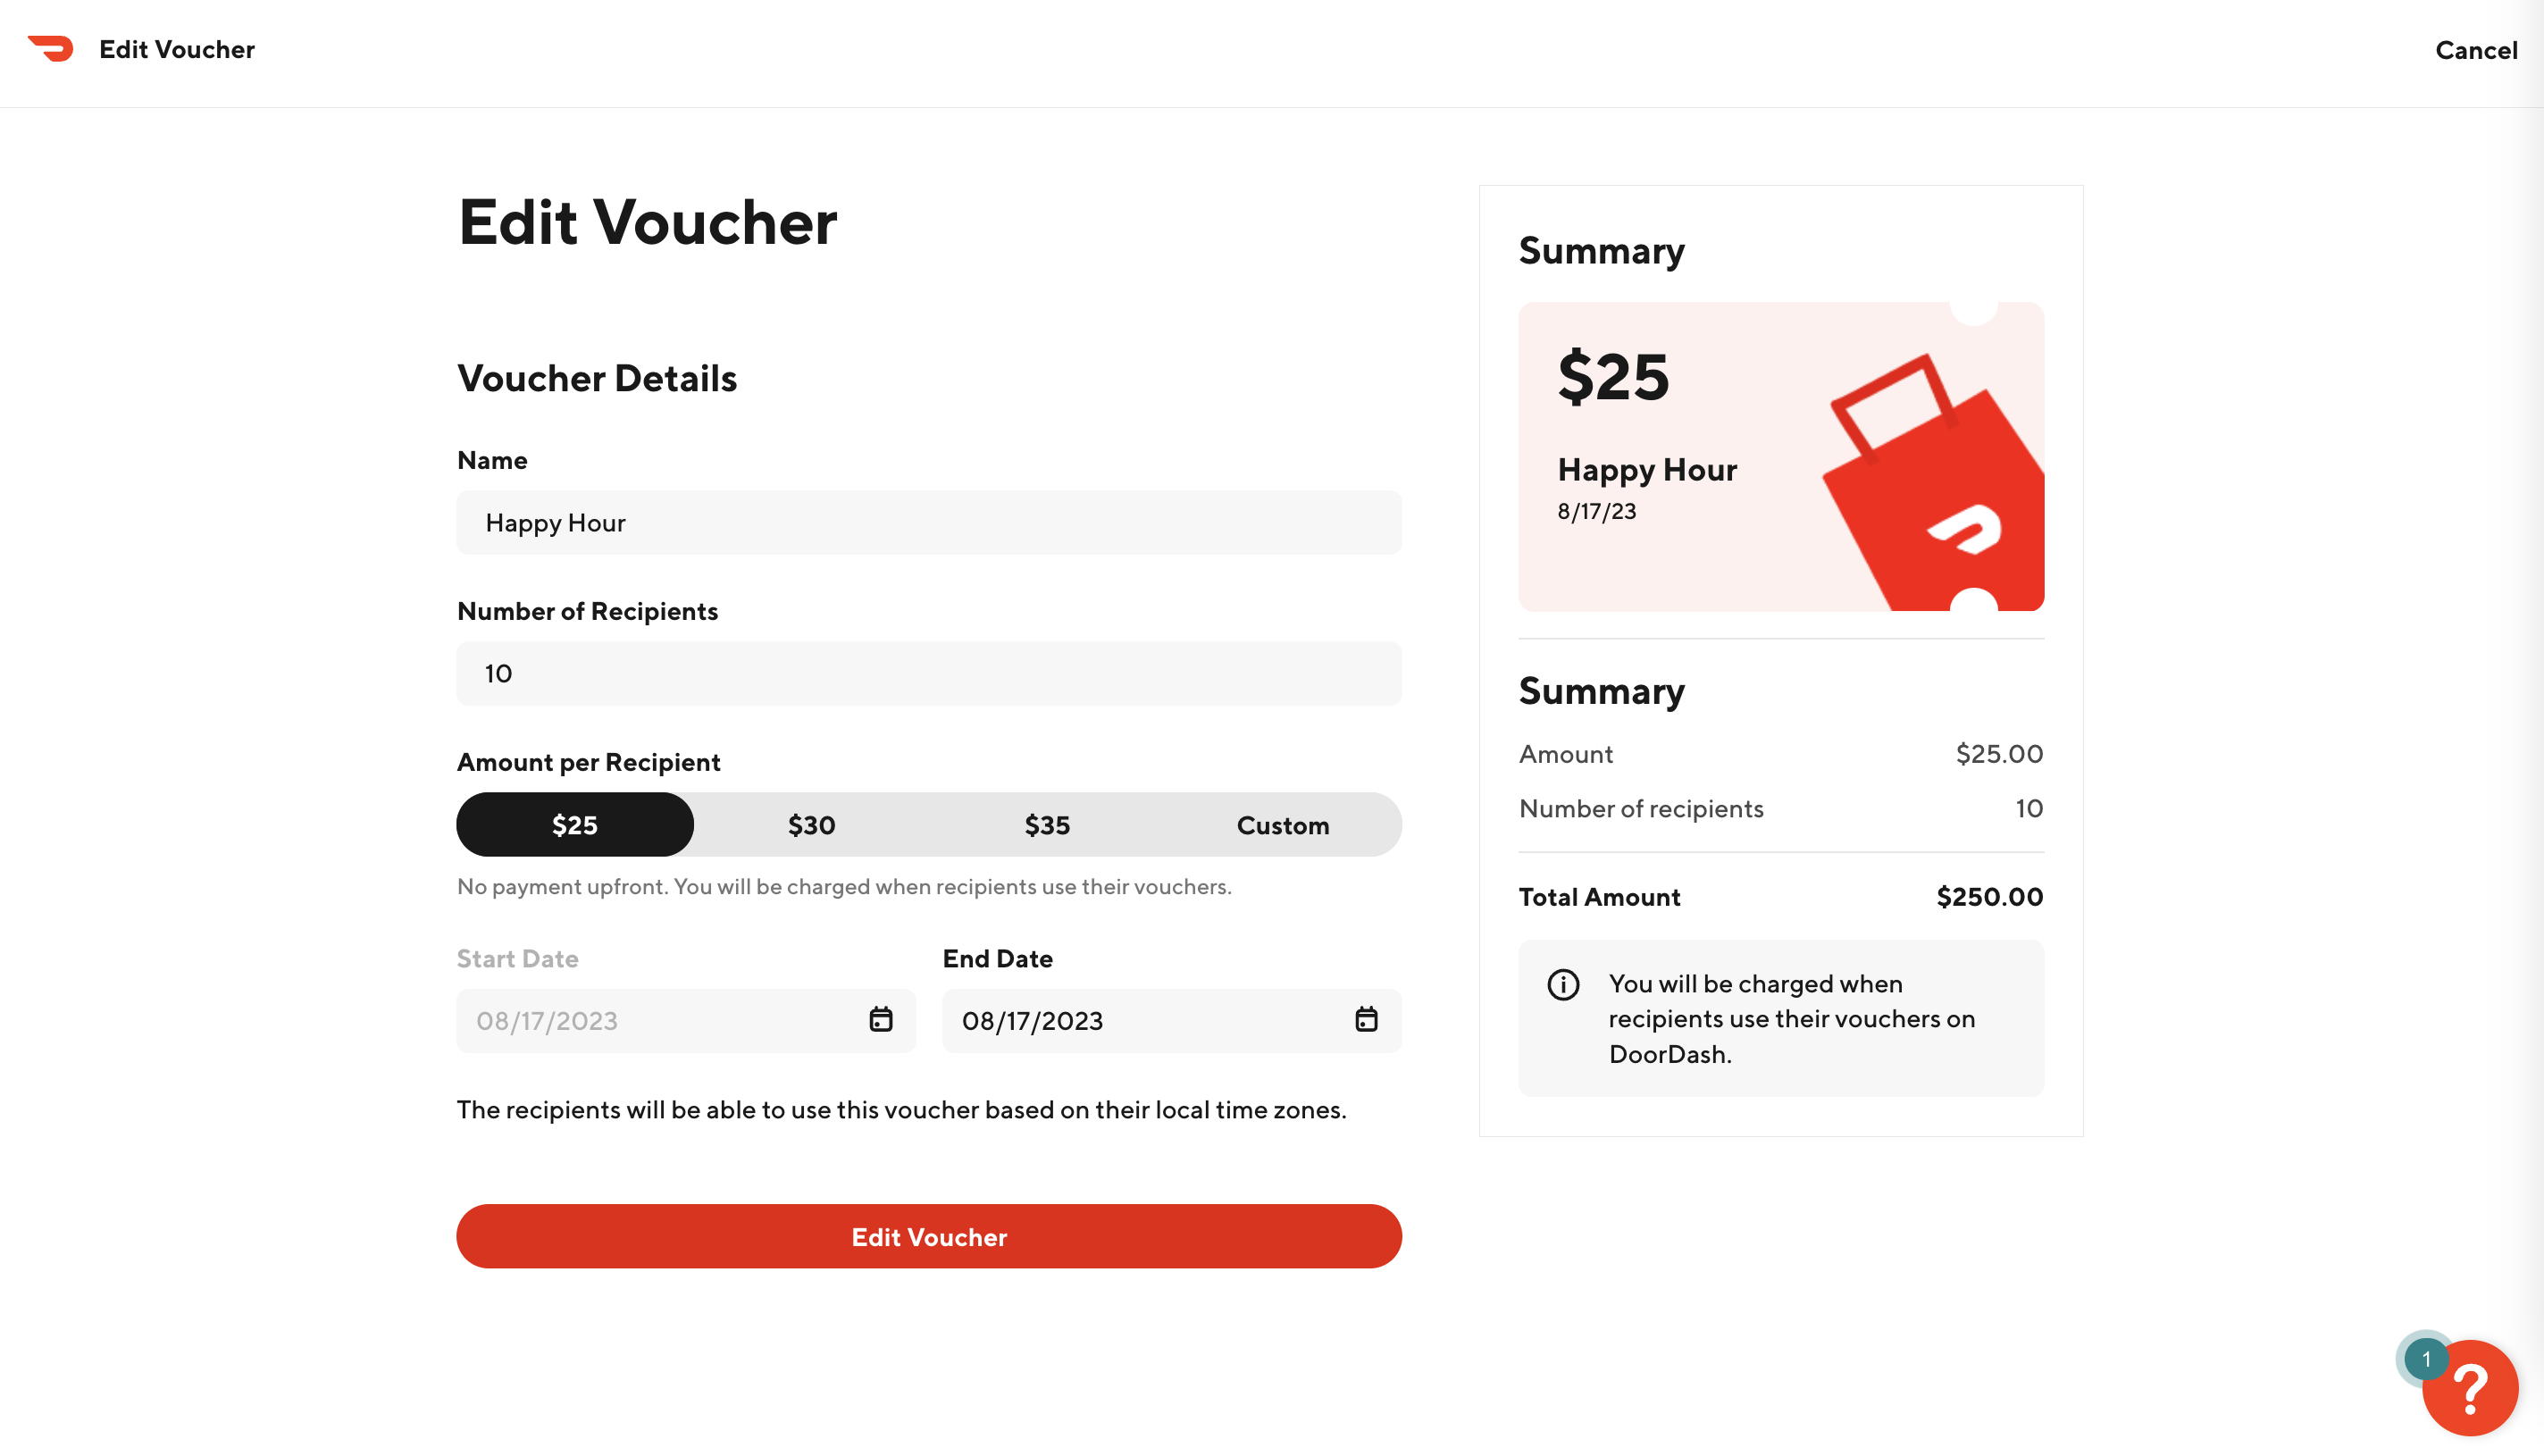Select the $30 amount option
Image resolution: width=2544 pixels, height=1456 pixels.
(x=810, y=824)
